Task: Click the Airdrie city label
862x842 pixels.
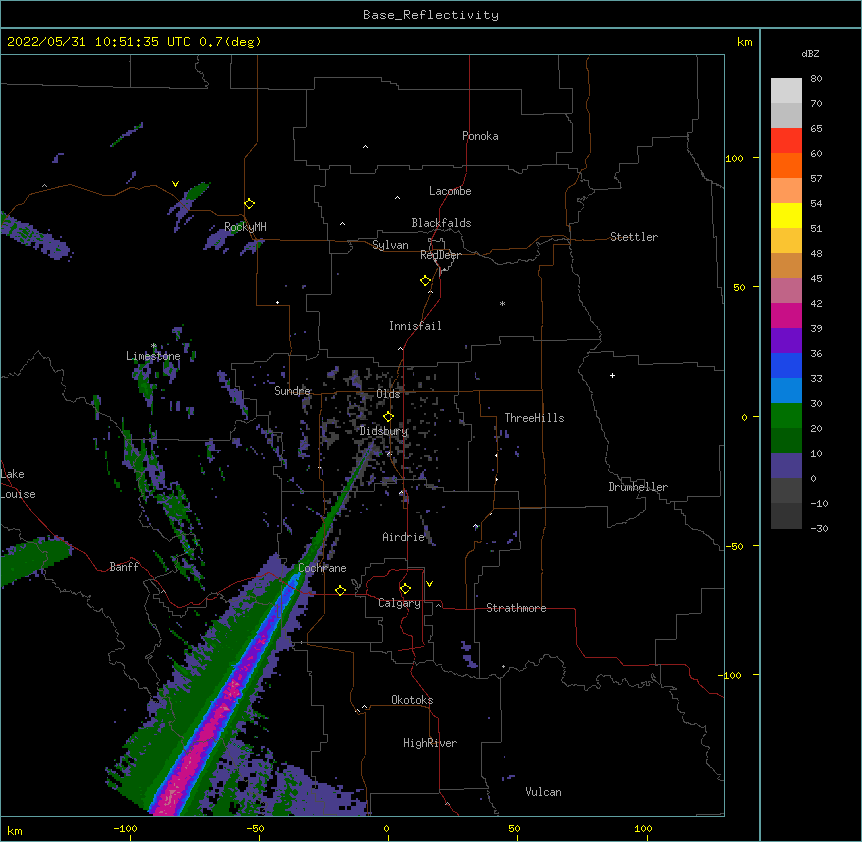Action: (403, 537)
